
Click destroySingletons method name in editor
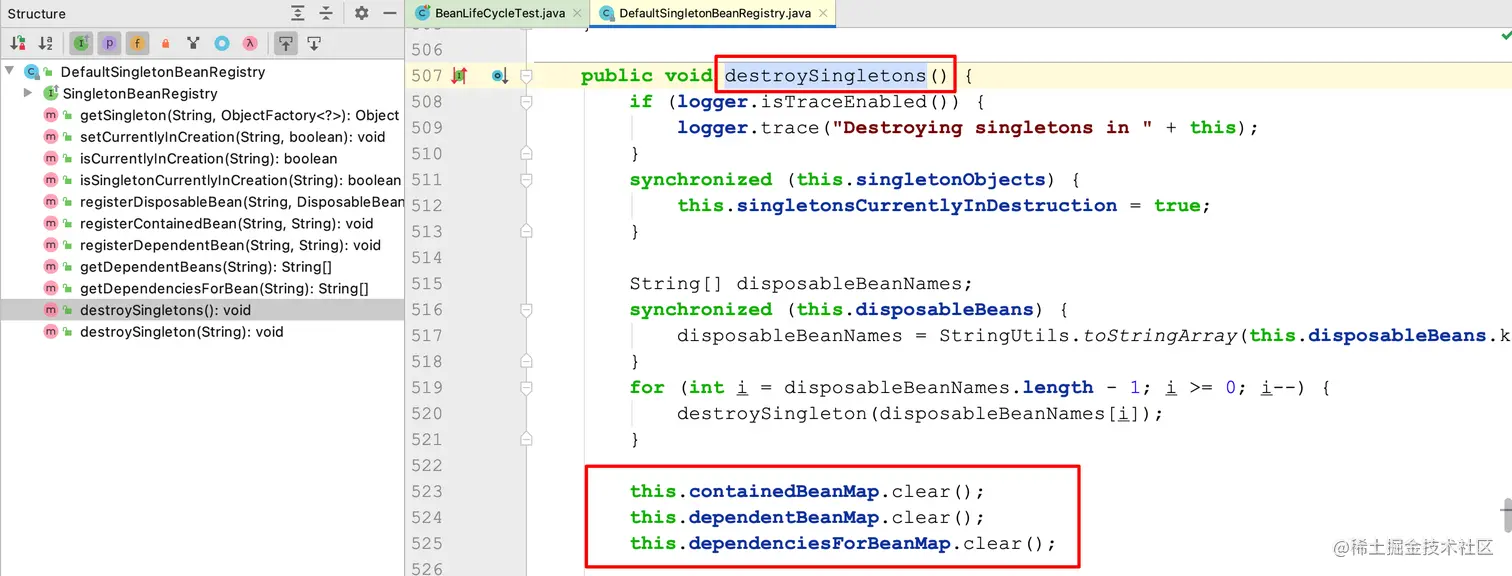(826, 76)
